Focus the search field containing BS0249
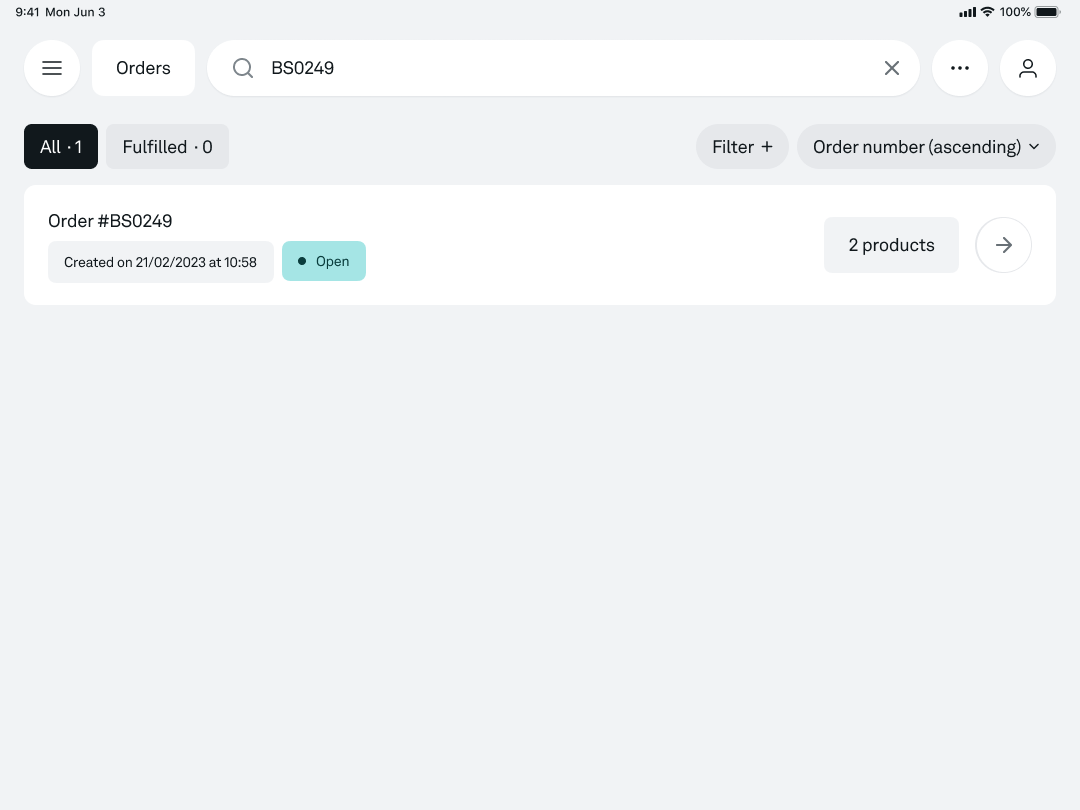 563,68
